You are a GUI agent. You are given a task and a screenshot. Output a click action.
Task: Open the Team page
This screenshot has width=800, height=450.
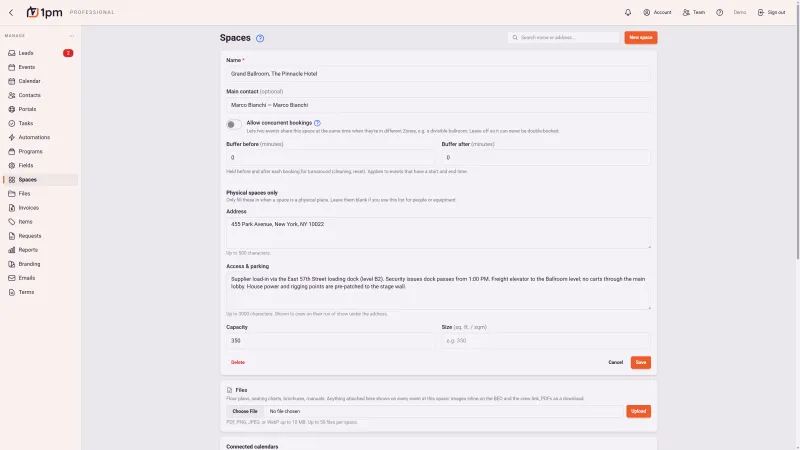[694, 12]
